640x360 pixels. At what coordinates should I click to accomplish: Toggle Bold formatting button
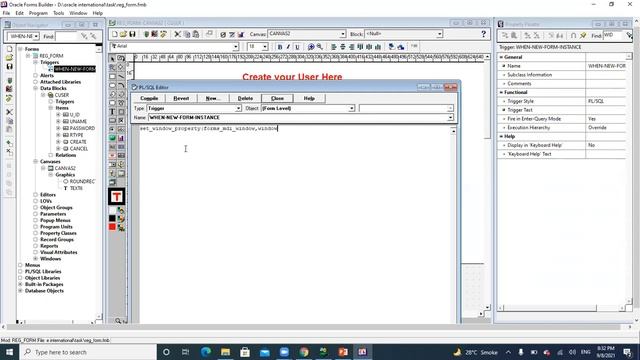[280, 47]
